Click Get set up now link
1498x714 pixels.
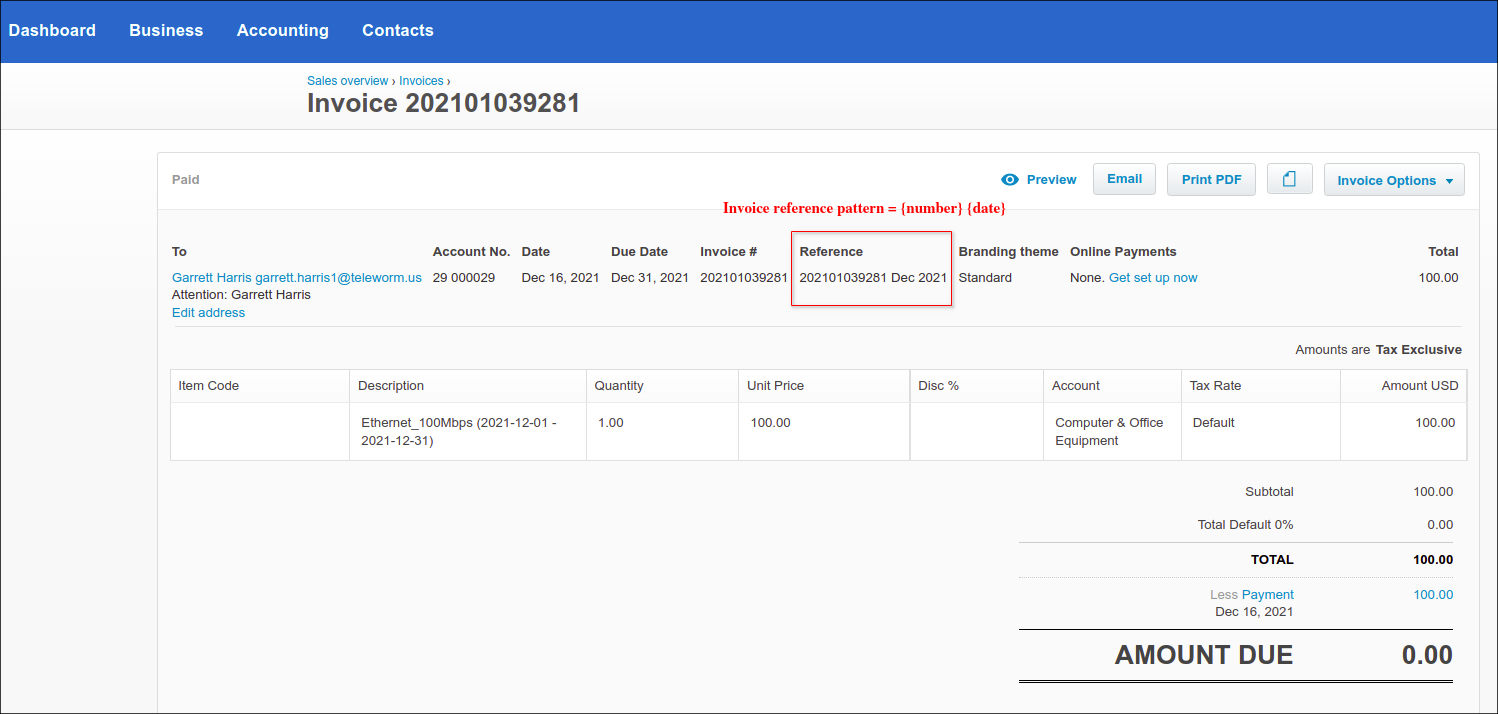1152,278
